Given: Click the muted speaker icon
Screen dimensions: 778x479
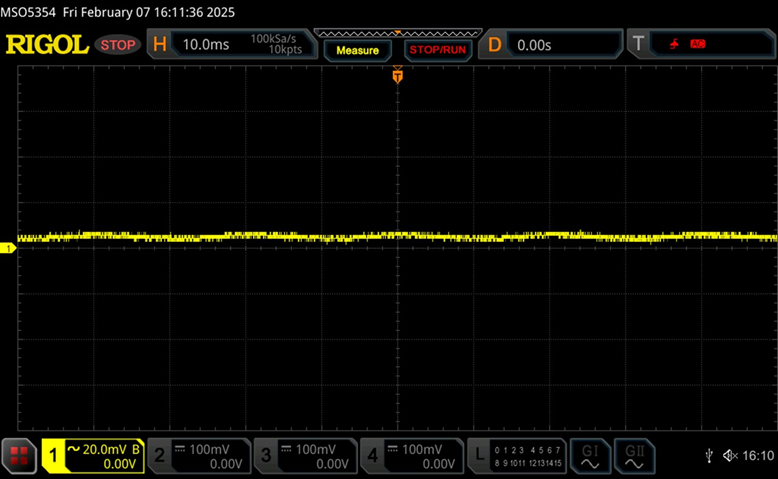Looking at the screenshot, I should [730, 456].
